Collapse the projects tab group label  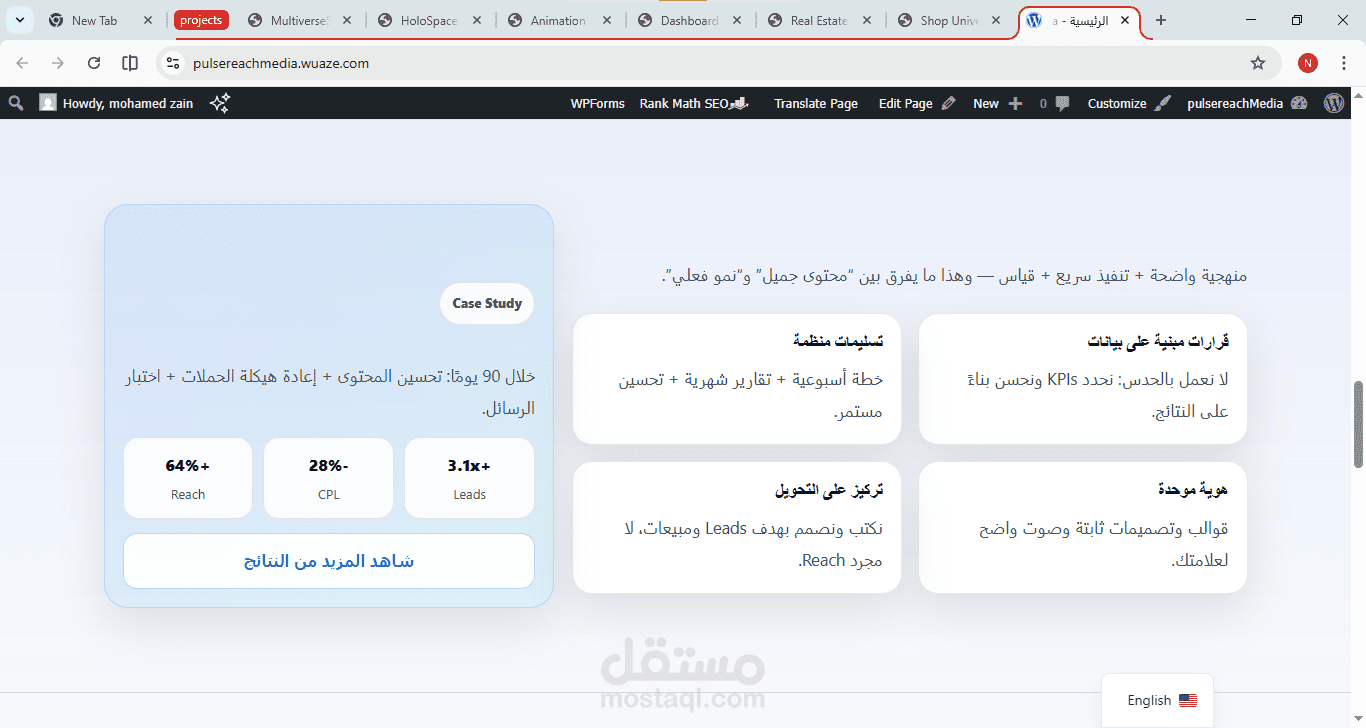(x=201, y=20)
